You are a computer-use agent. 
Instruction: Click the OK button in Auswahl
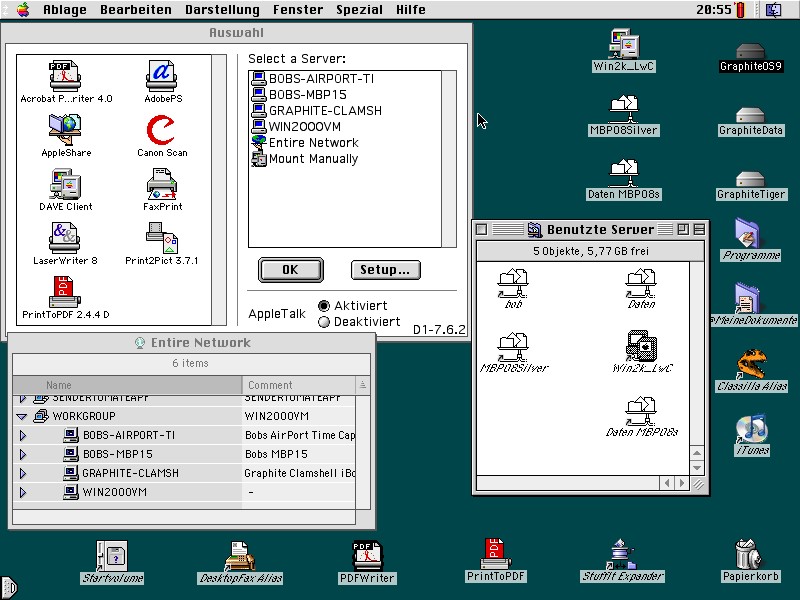(290, 270)
